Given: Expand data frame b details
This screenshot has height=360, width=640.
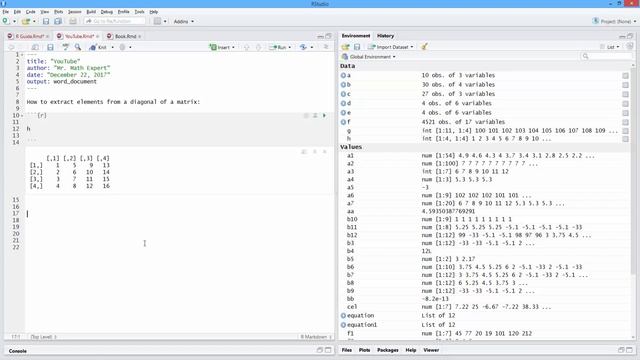Looking at the screenshot, I should (x=343, y=85).
